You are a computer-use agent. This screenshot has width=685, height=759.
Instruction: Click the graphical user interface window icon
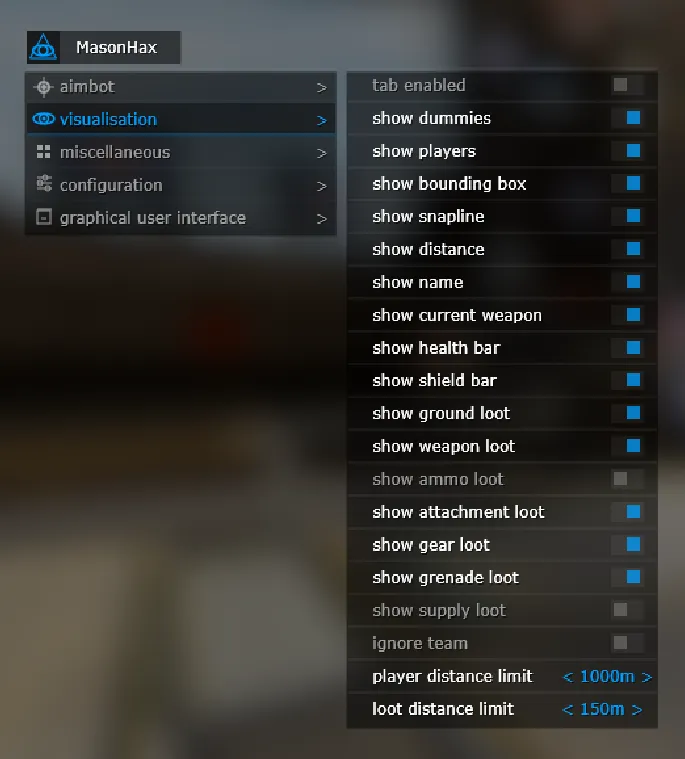coord(44,217)
